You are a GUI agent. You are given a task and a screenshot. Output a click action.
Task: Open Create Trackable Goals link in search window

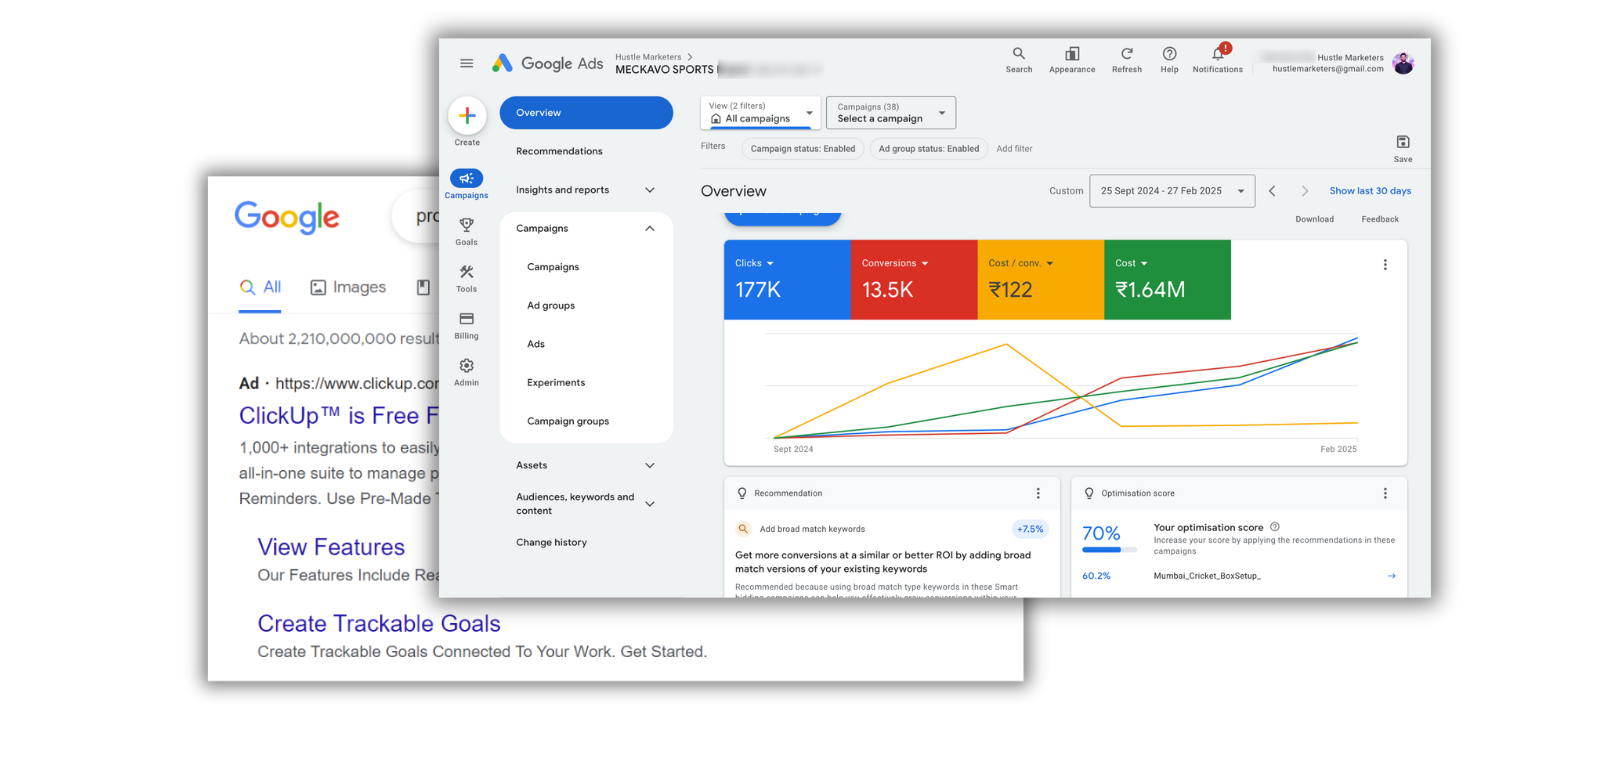pyautogui.click(x=379, y=624)
